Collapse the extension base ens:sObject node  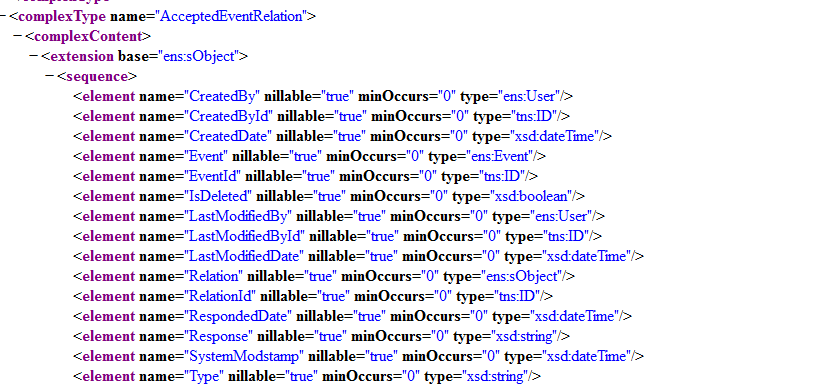click(x=34, y=56)
